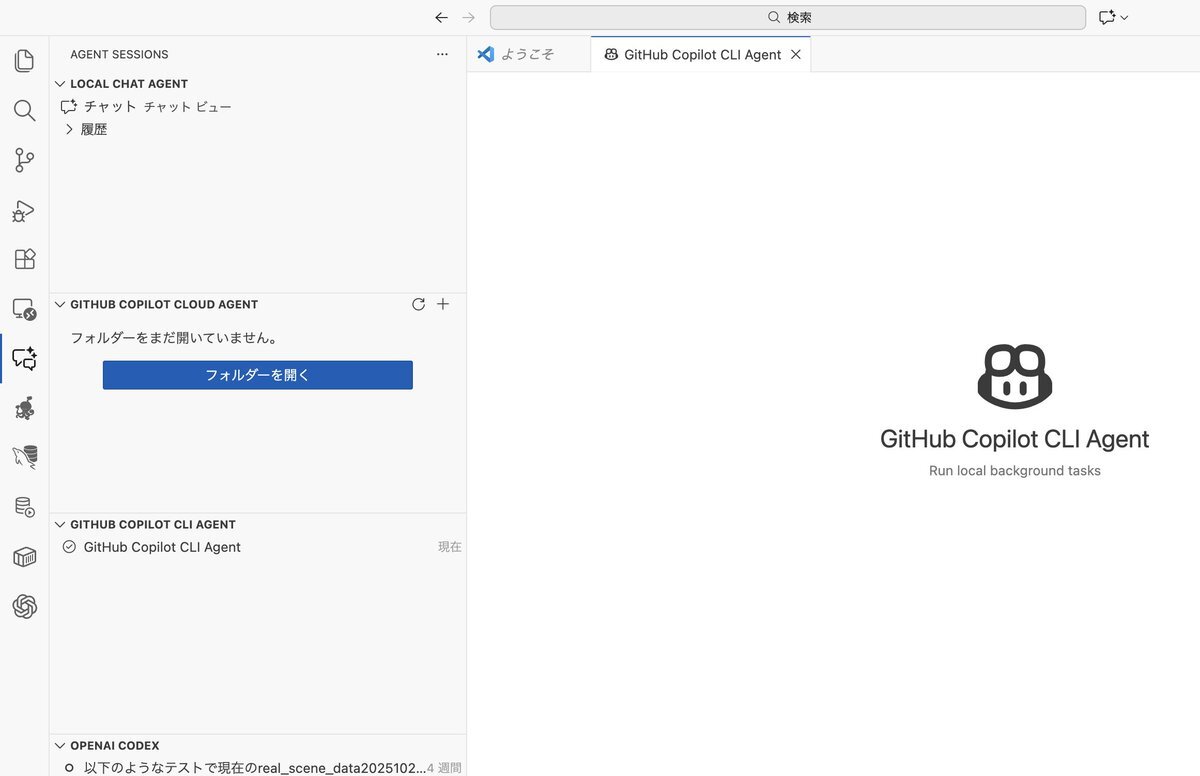This screenshot has height=776, width=1200.
Task: Open the Source Control view
Action: tap(25, 160)
